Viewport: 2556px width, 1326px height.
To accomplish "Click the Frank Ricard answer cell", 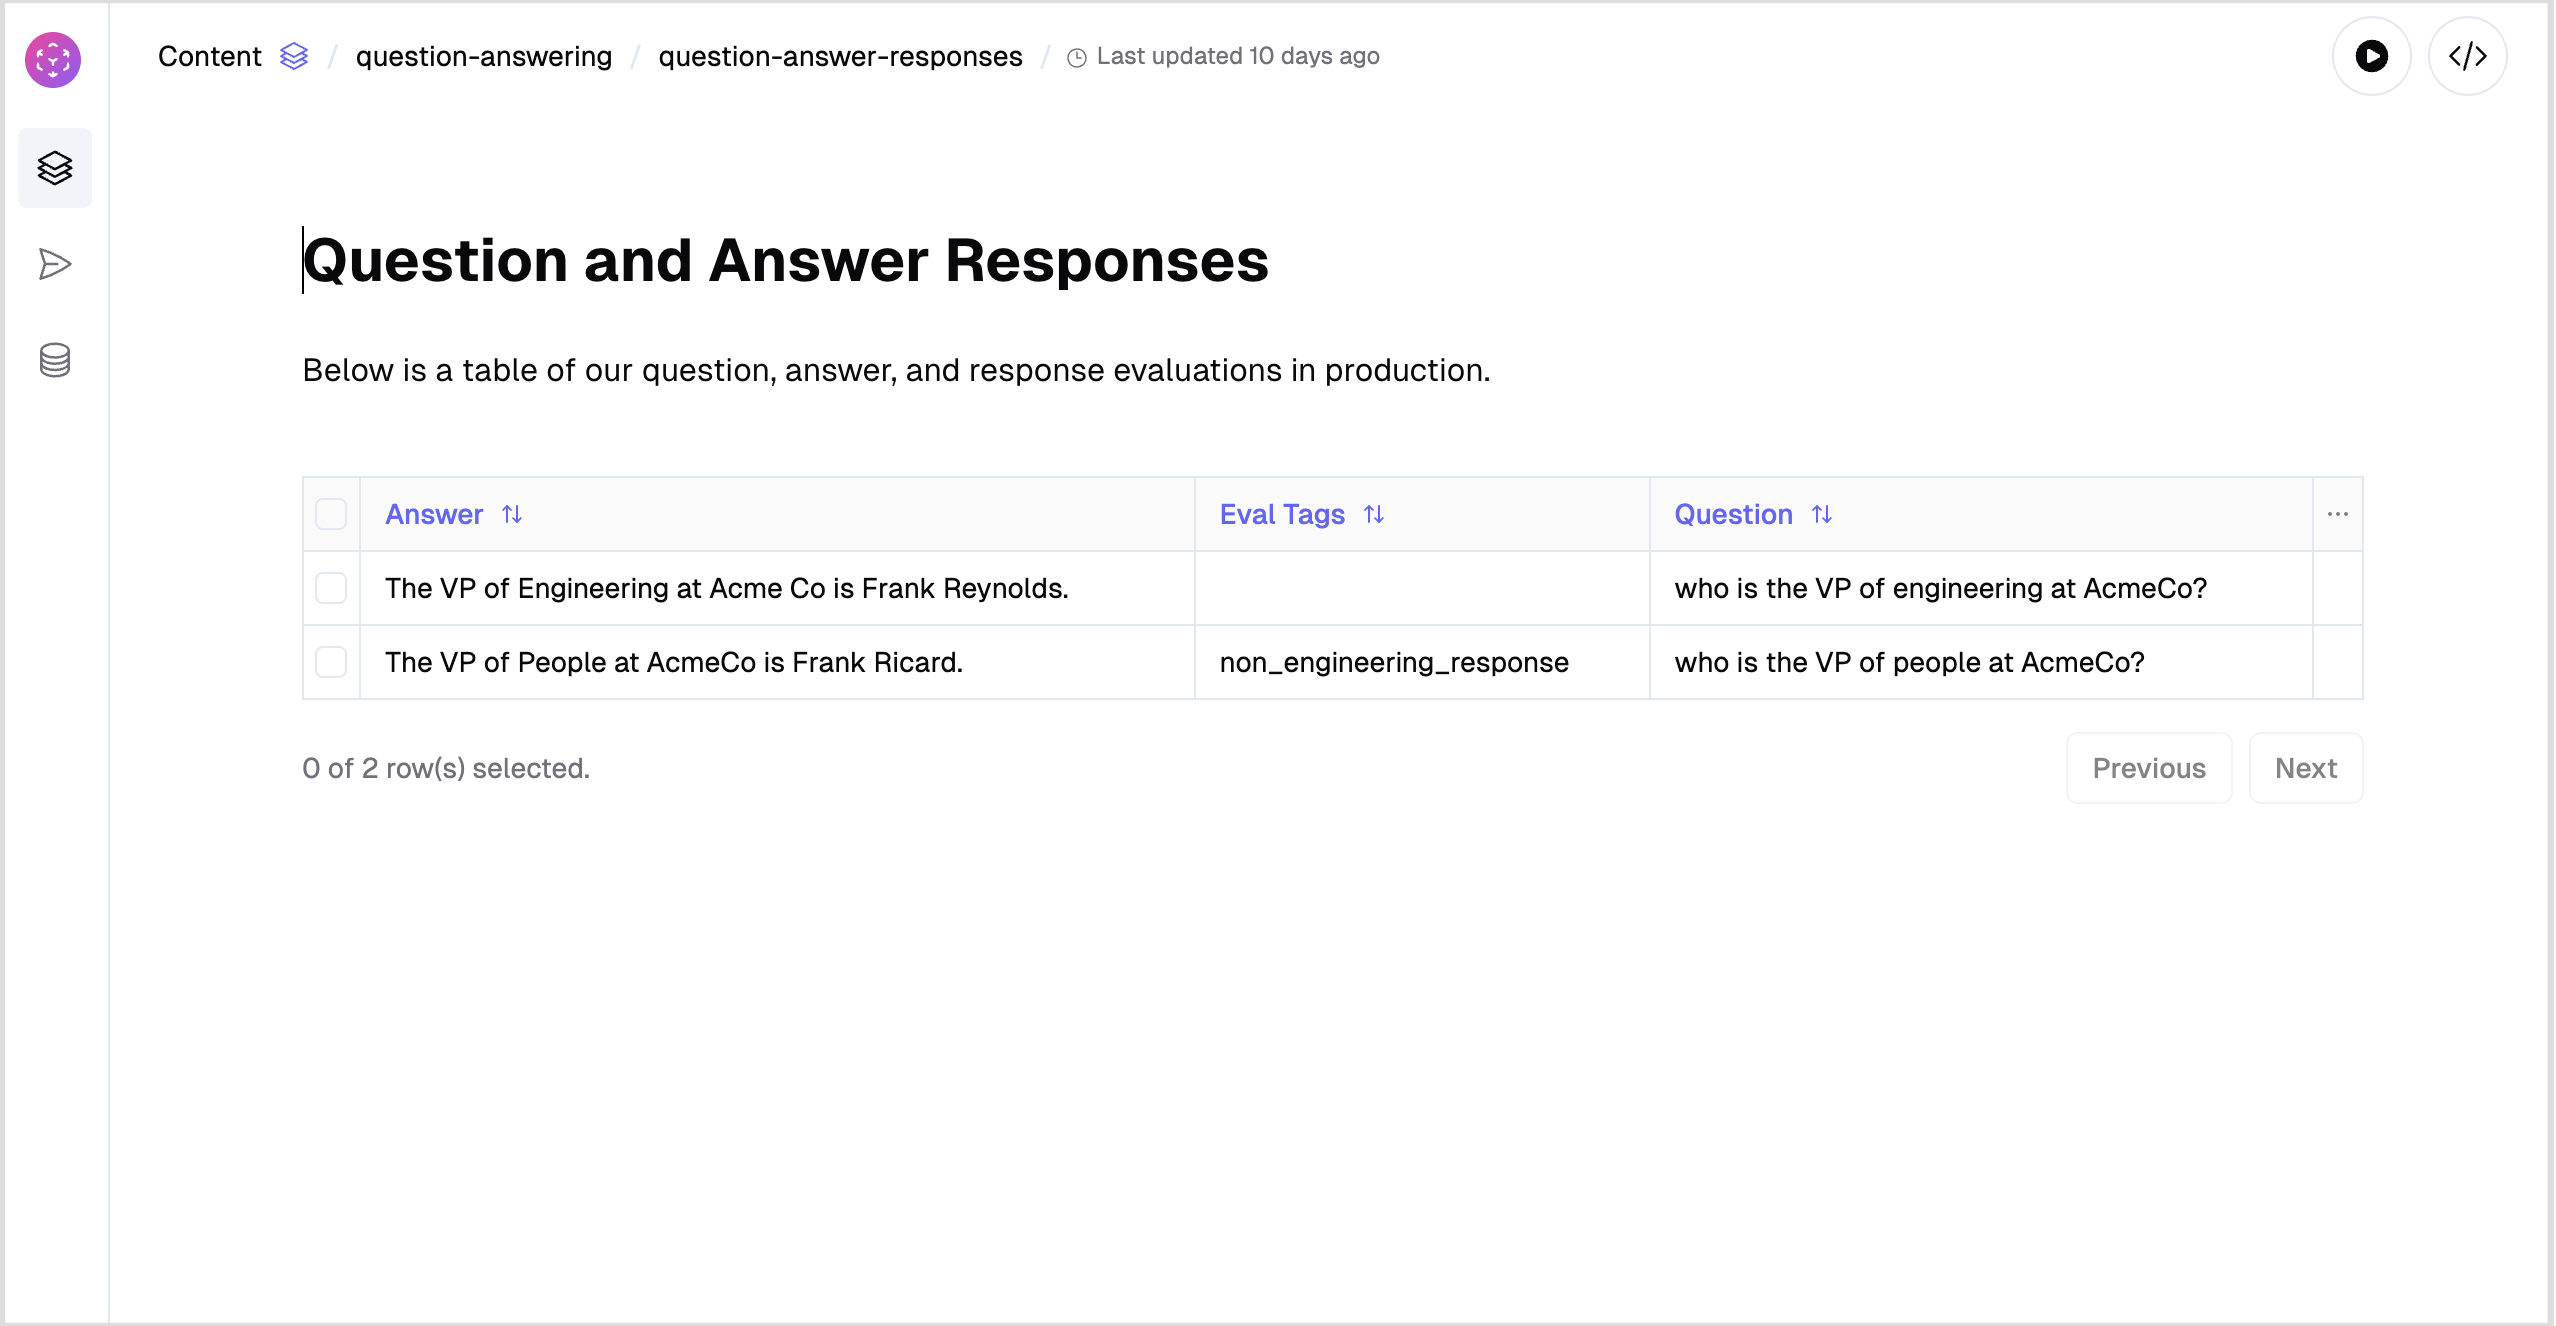I will (x=777, y=662).
